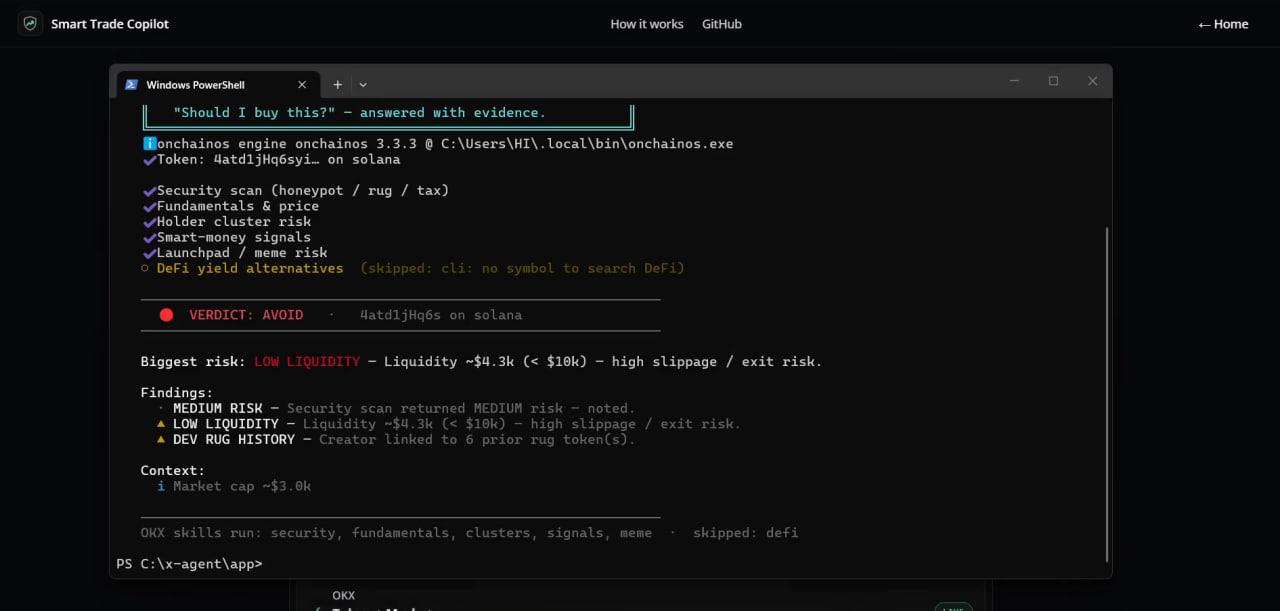Click the 'VERDICT: AVOID' text
This screenshot has height=611, width=1280.
246,315
